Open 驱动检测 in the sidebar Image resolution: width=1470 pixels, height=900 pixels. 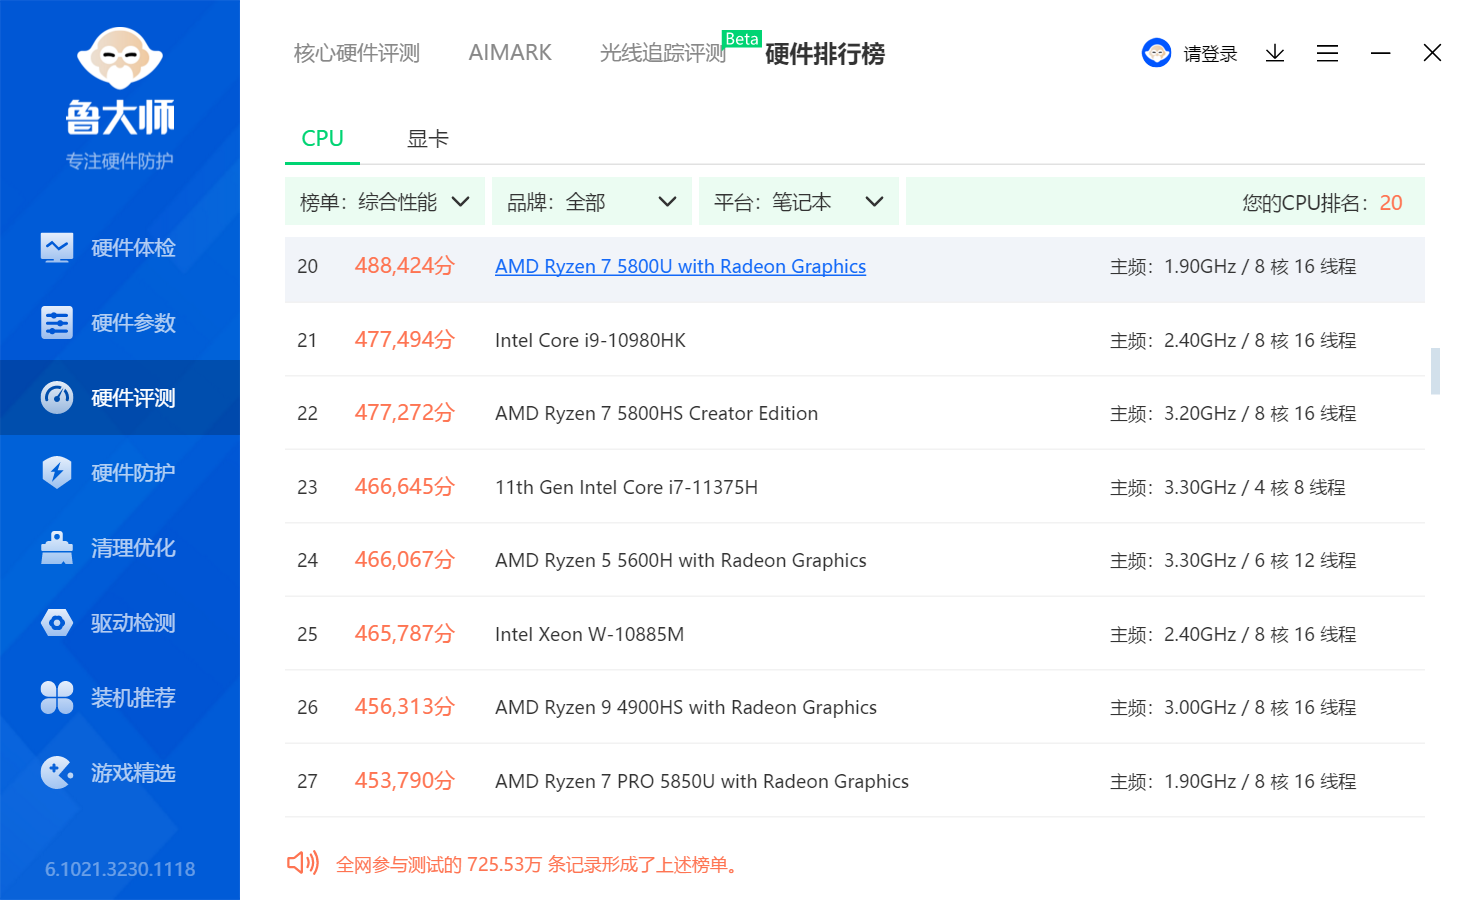[x=120, y=622]
